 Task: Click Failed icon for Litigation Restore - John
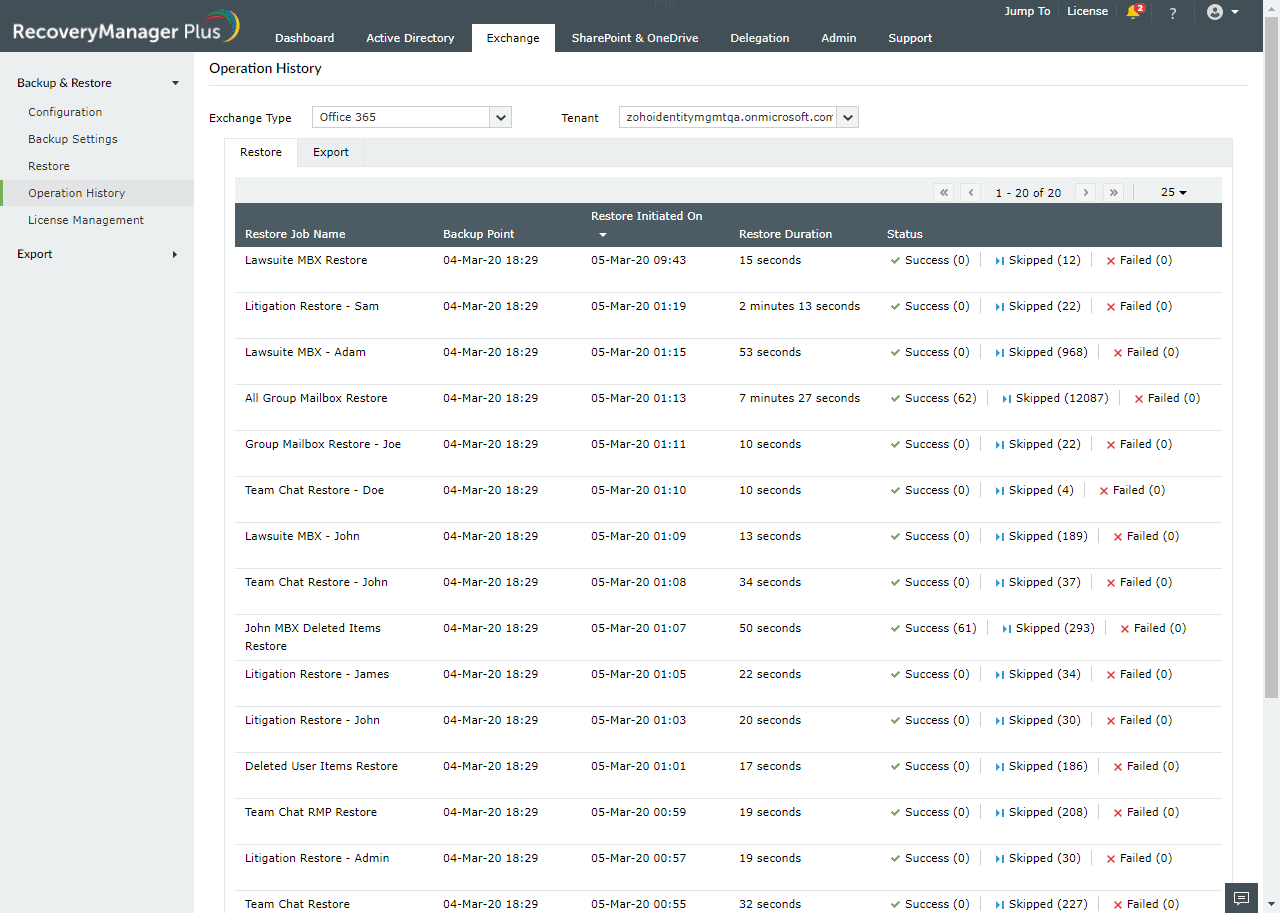1111,720
